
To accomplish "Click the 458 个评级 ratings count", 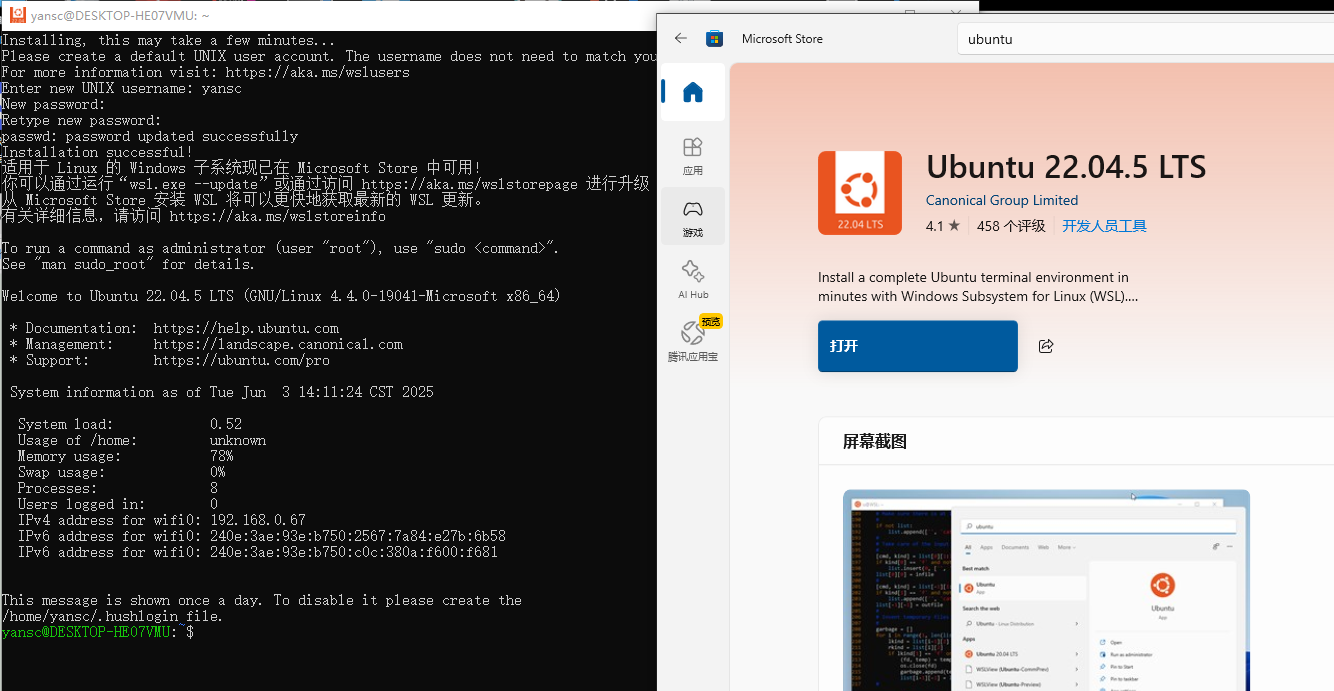I will 1011,226.
